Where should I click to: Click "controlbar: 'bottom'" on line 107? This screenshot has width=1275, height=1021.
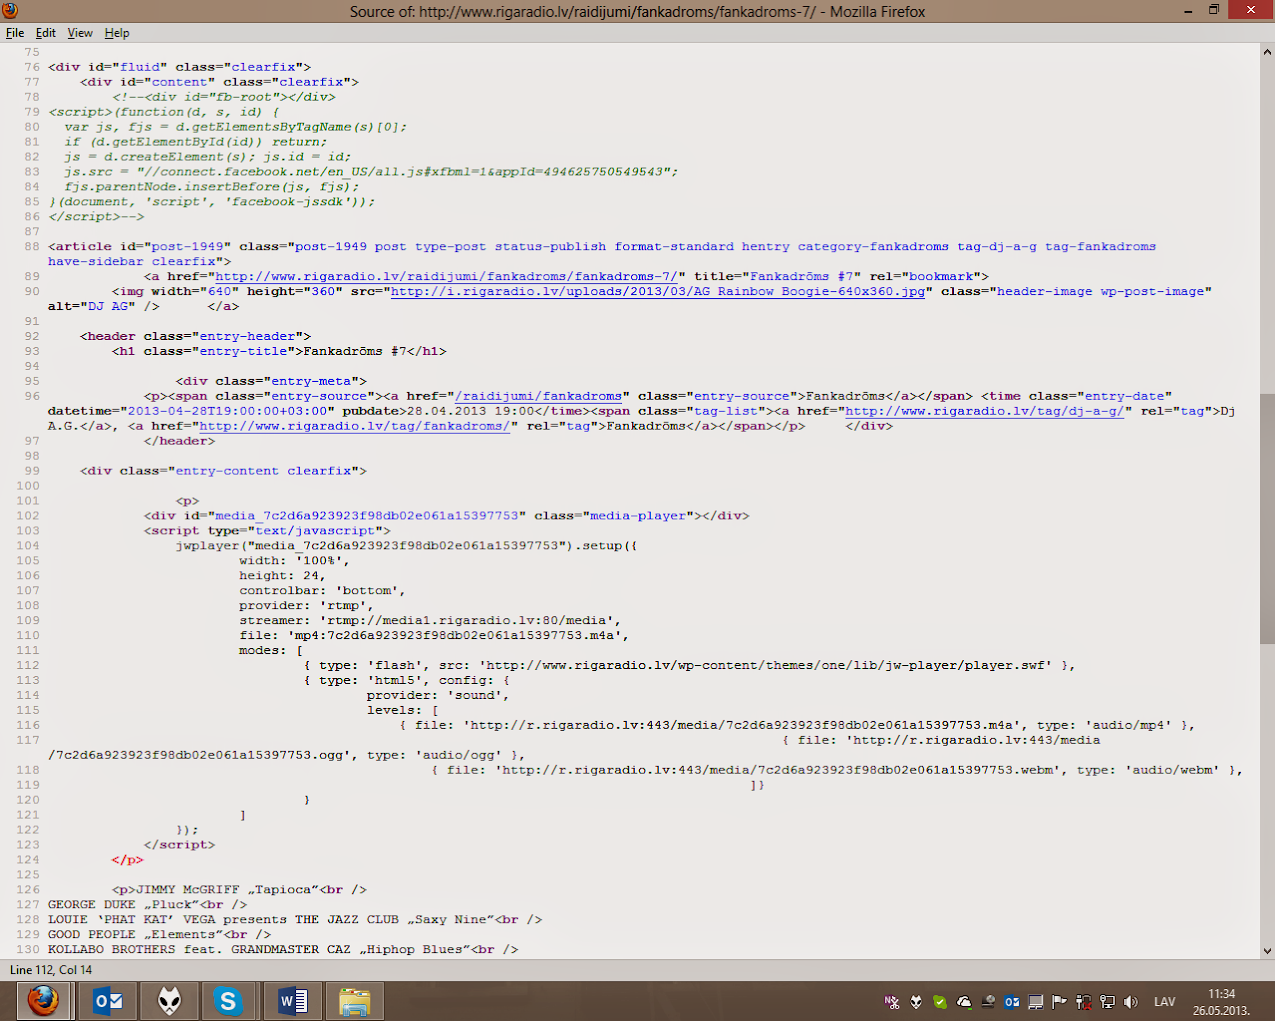(319, 591)
